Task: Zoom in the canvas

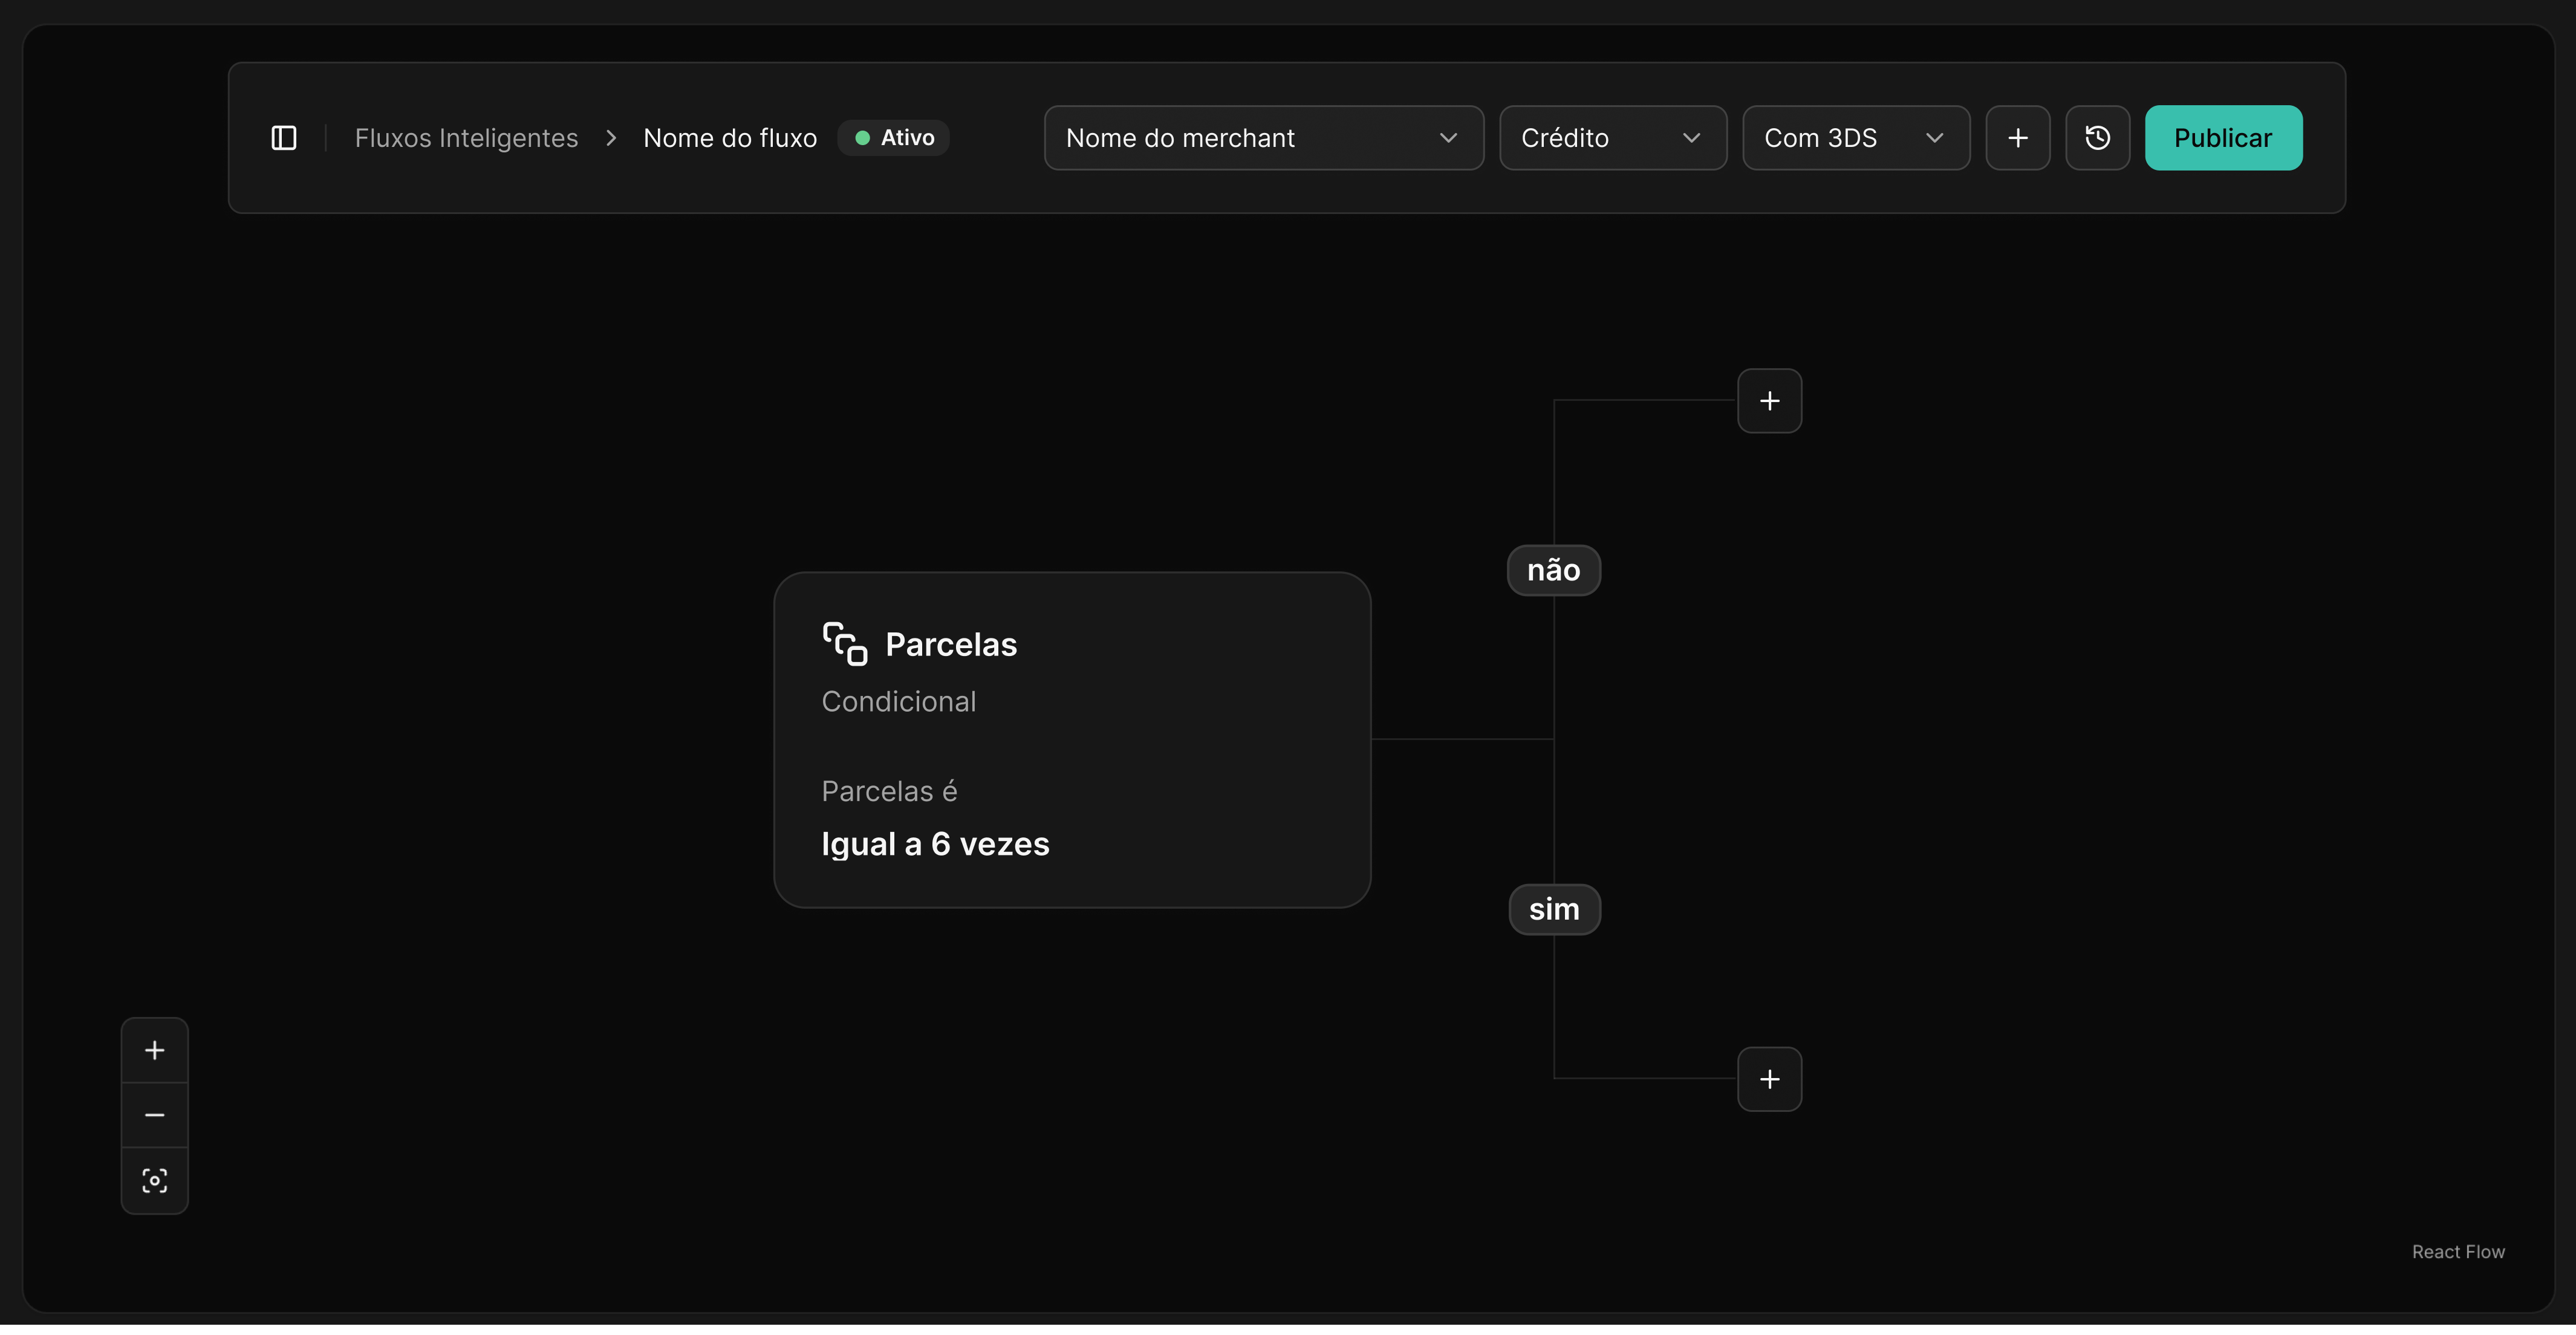Action: [x=155, y=1051]
